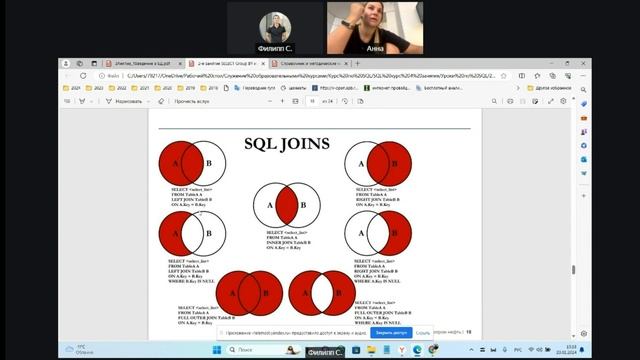640x360 pixels.
Task: Zoom out the PDF with the minus
Action: tap(270, 101)
